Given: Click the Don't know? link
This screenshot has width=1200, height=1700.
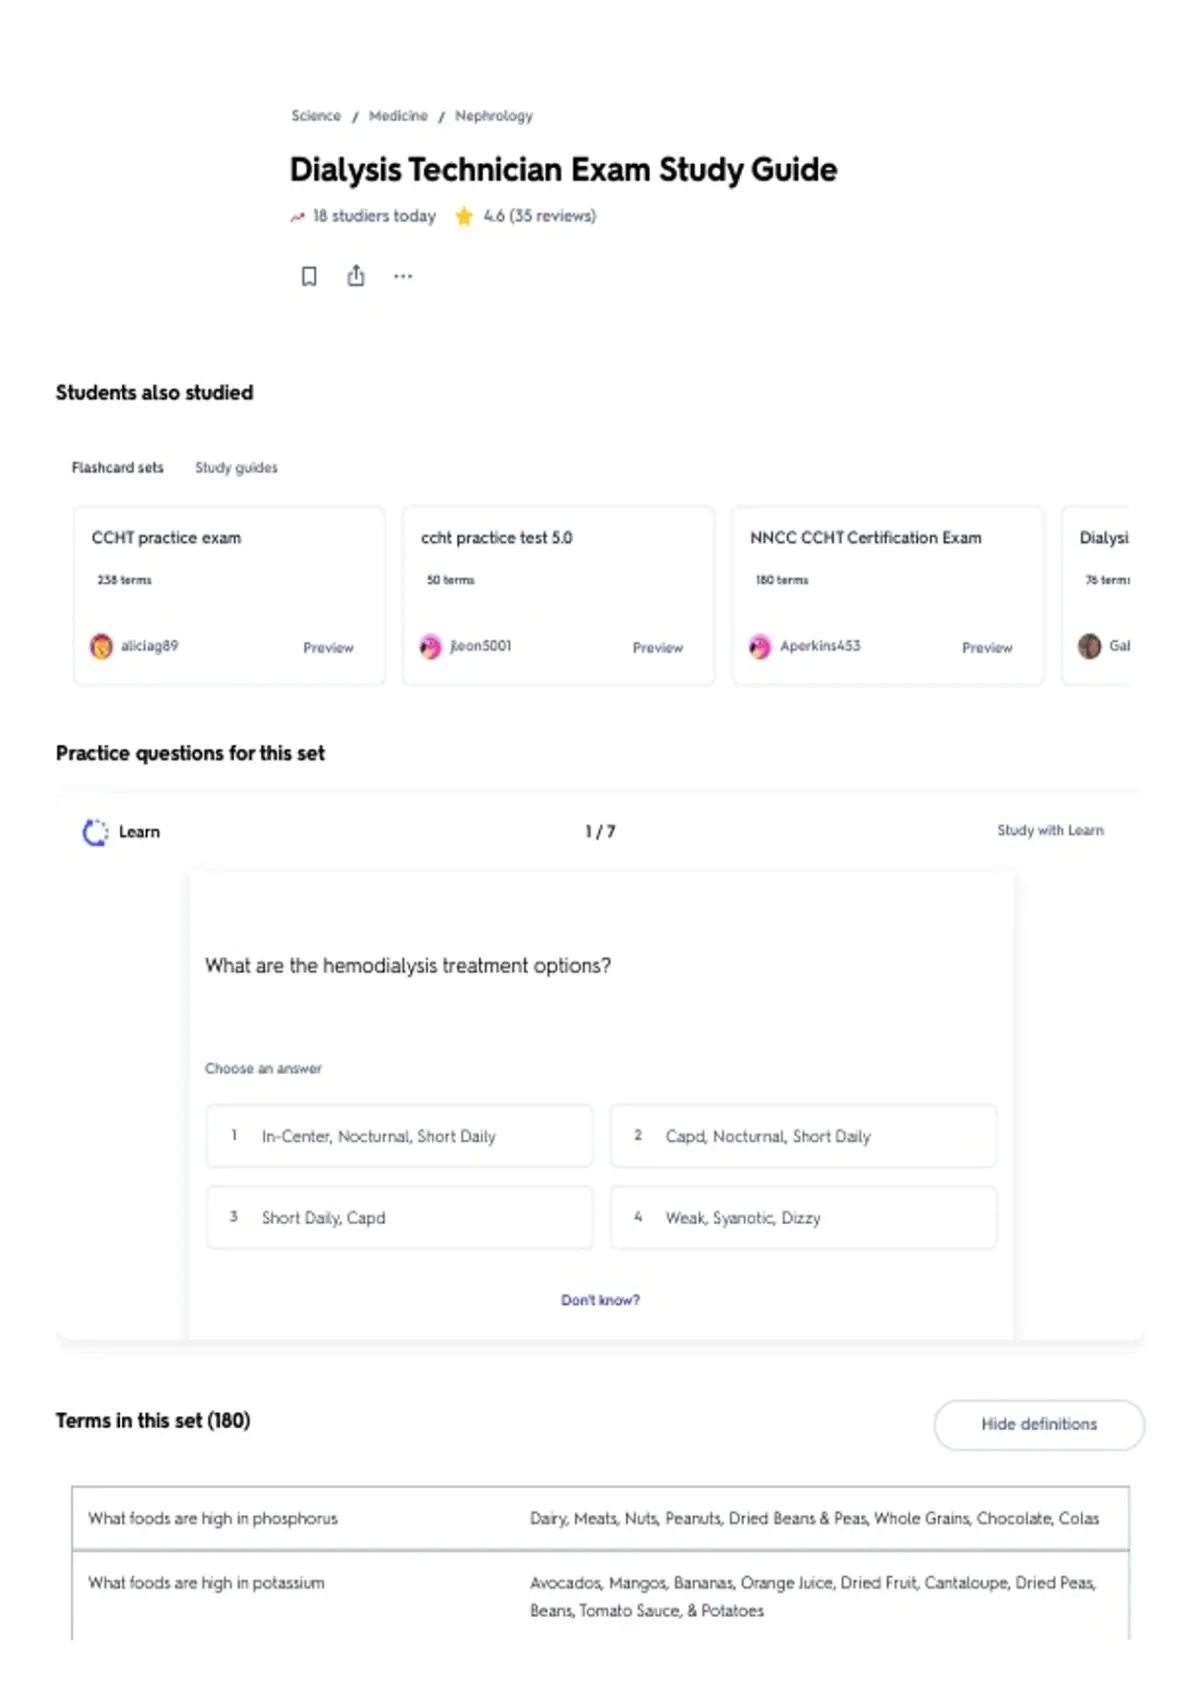Looking at the screenshot, I should click(600, 1300).
